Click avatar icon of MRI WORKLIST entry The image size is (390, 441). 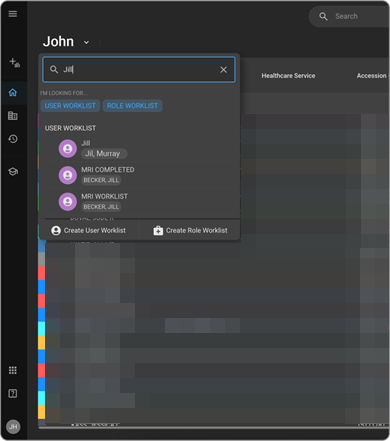[68, 202]
